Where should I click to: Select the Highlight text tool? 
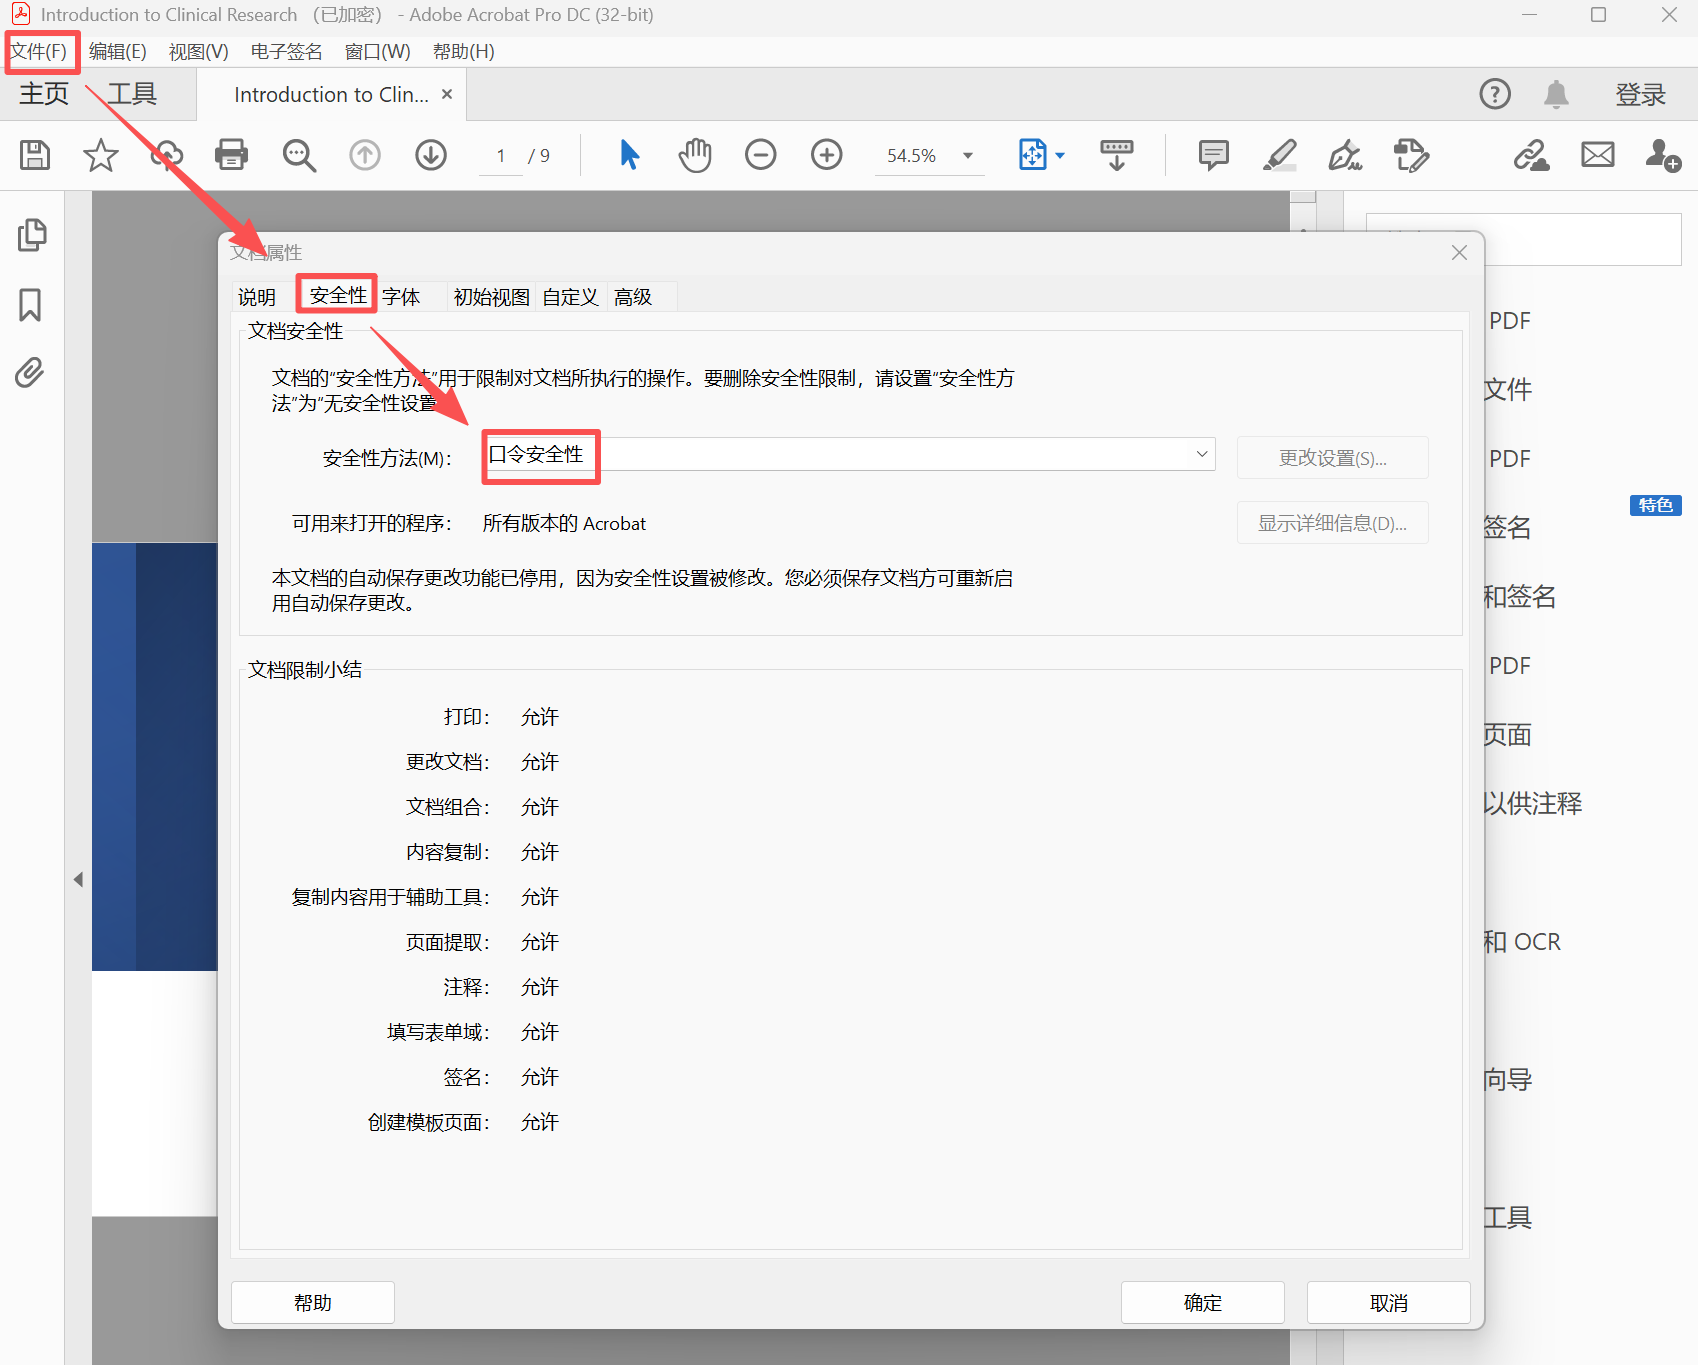[1279, 155]
